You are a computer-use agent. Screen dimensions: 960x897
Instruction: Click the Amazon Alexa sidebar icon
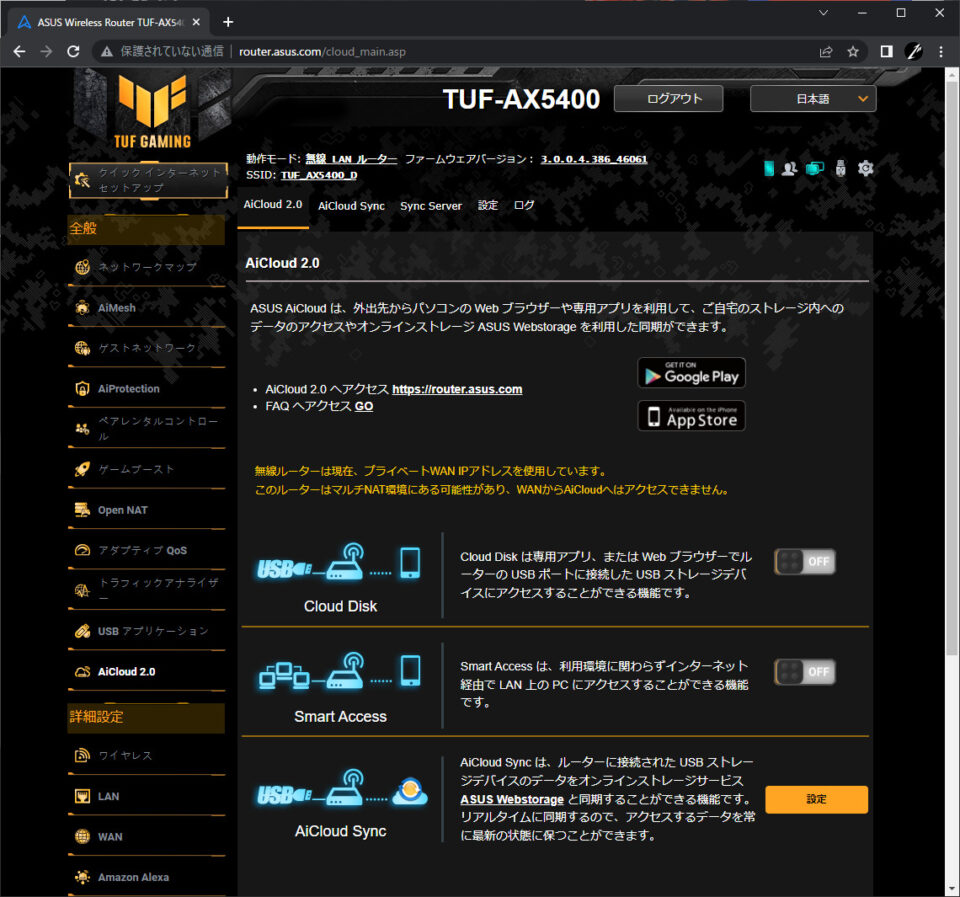click(82, 877)
